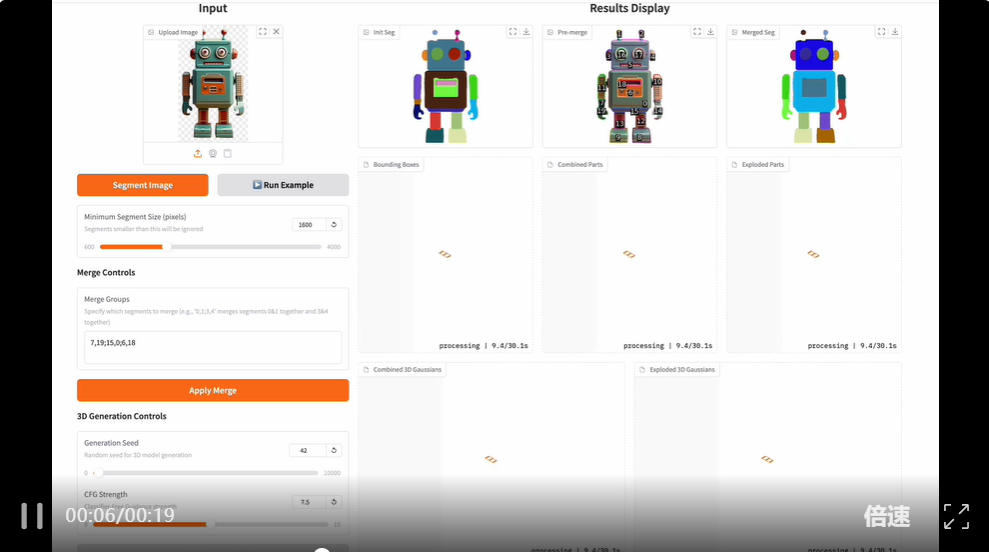Click the upload file icon under the robot image
The height and width of the screenshot is (552, 989).
click(197, 153)
